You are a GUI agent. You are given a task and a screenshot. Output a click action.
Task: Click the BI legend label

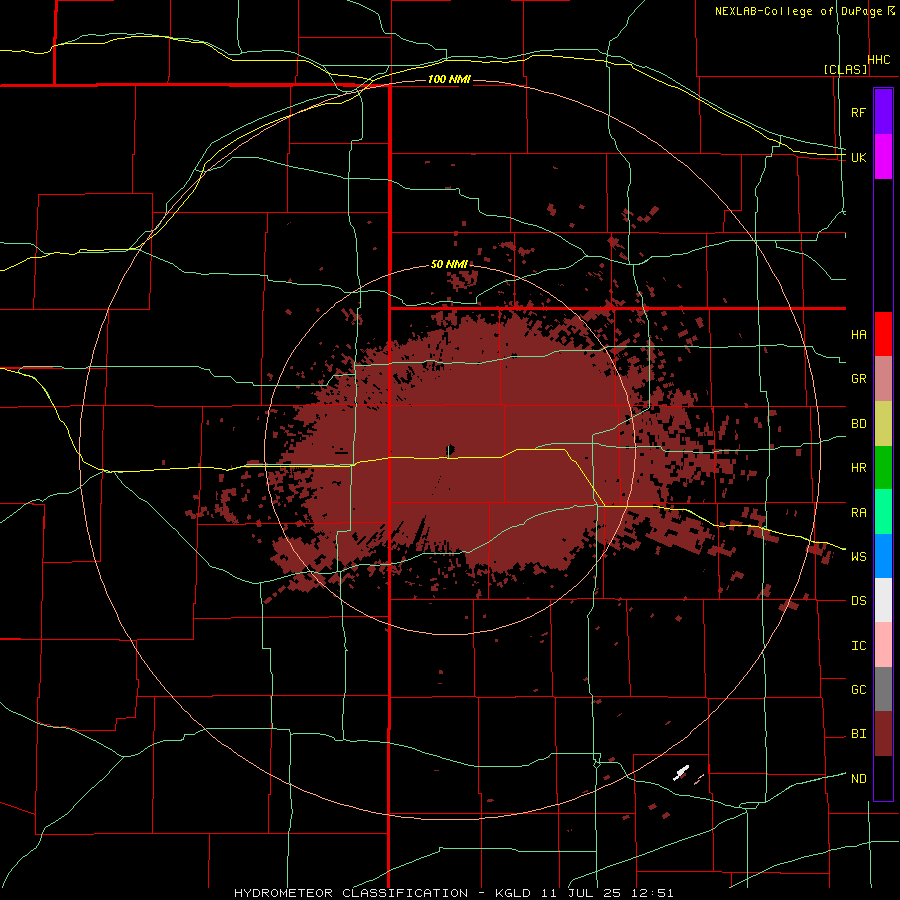858,734
